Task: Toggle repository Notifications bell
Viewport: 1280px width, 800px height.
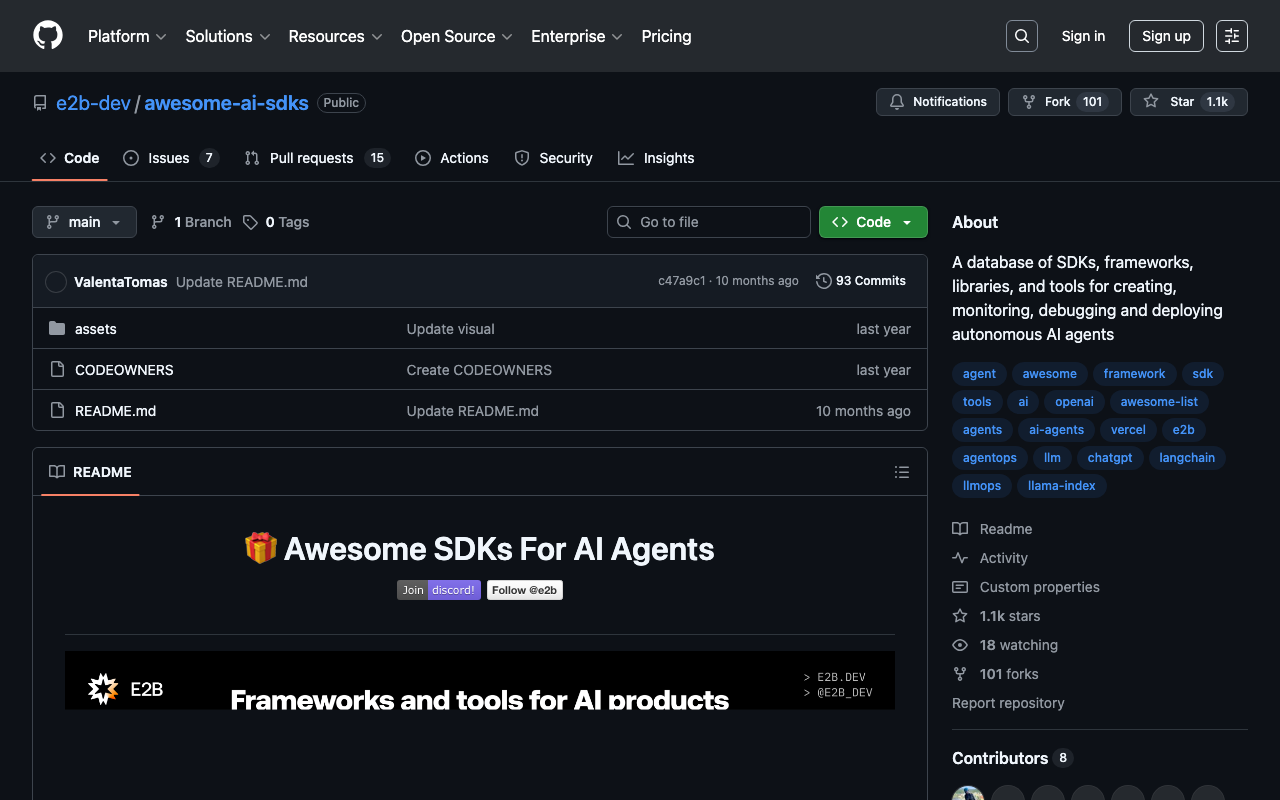Action: (937, 102)
